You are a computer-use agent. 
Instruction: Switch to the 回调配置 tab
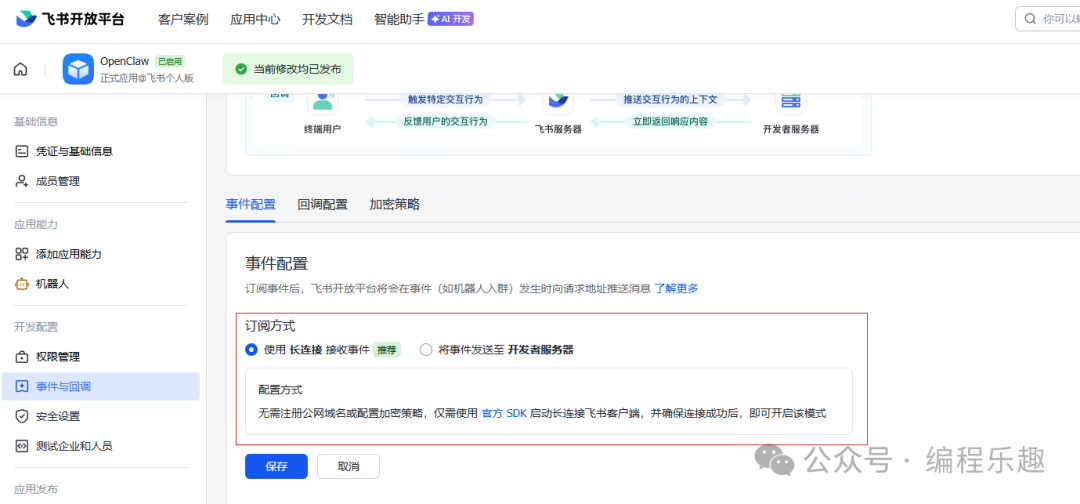tap(322, 204)
